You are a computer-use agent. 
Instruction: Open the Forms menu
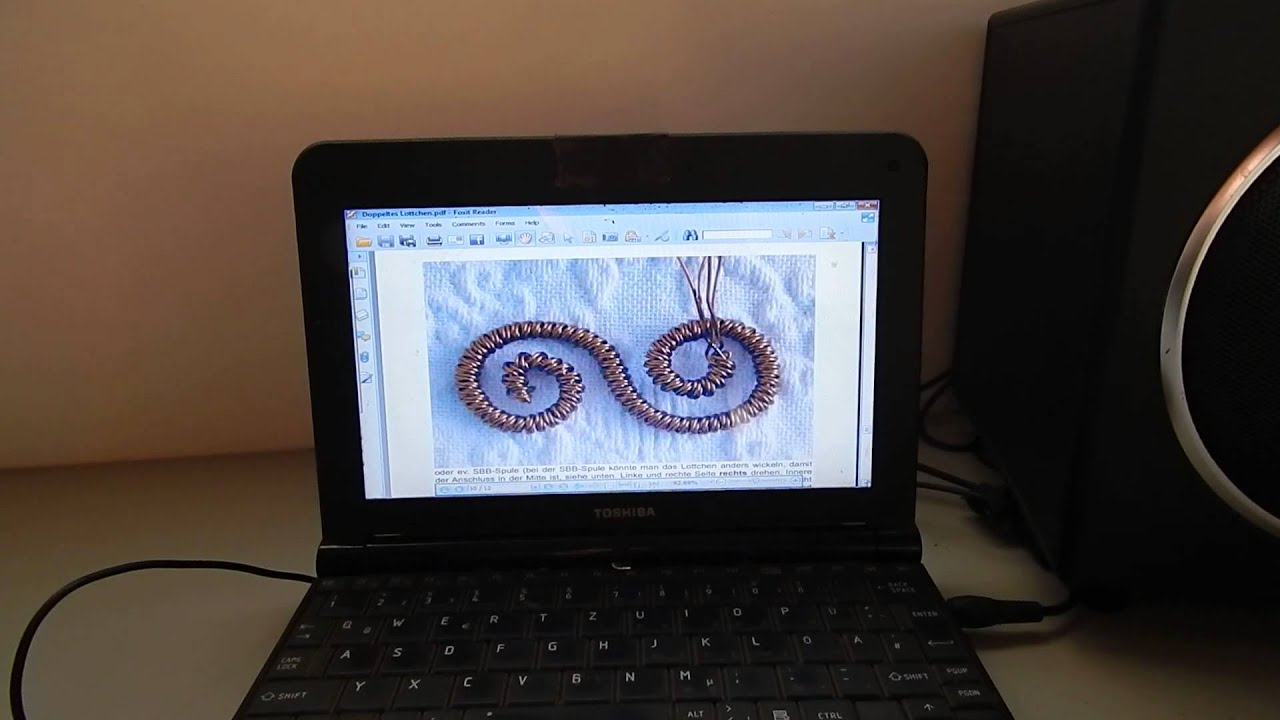[x=505, y=223]
